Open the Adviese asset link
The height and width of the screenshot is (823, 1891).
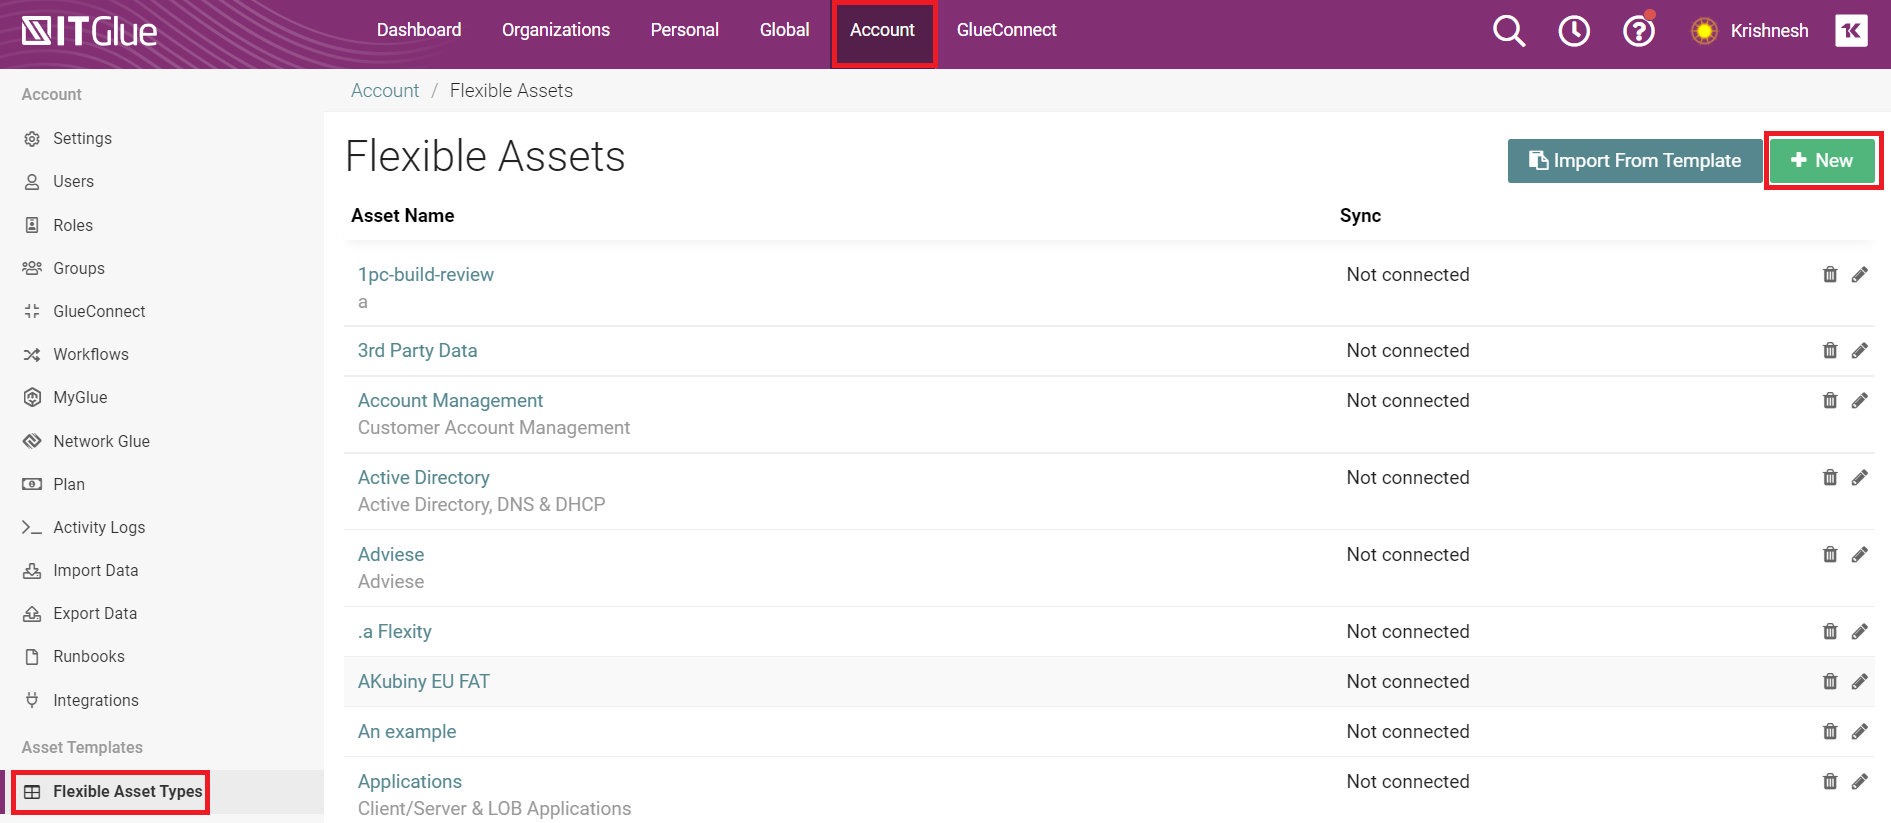[391, 554]
